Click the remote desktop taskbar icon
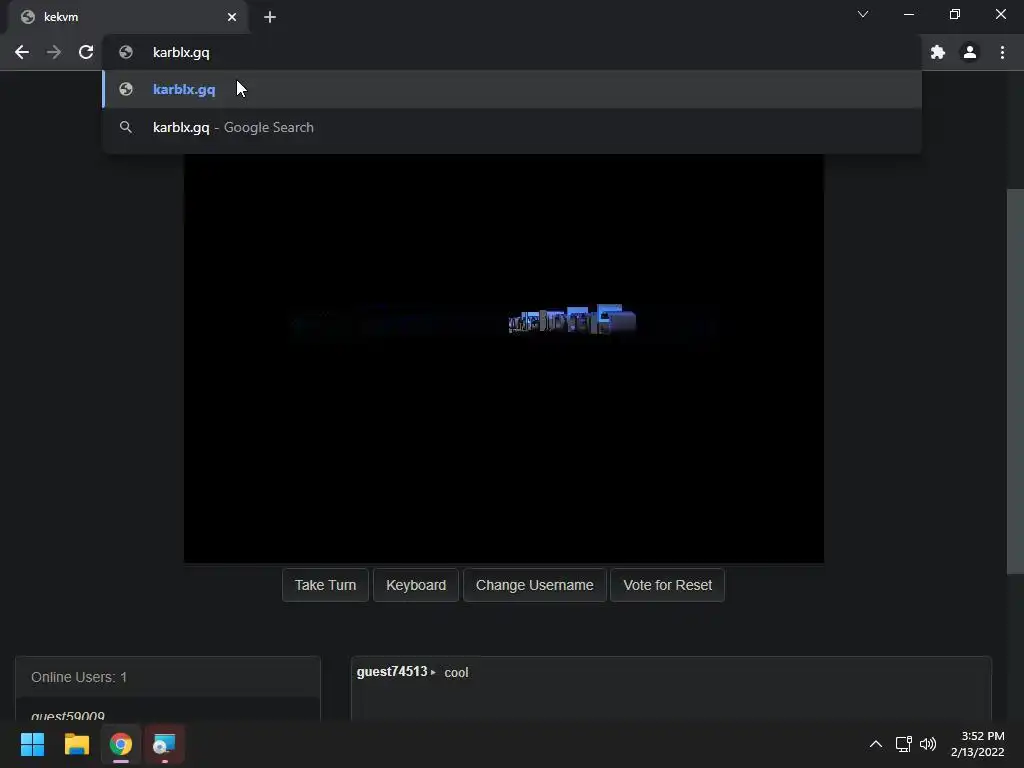The image size is (1024, 768). (x=164, y=744)
